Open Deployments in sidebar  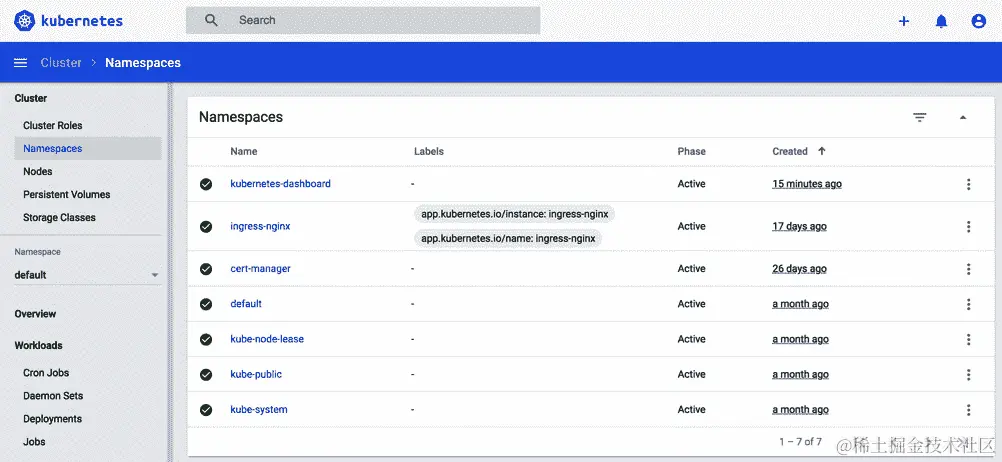click(x=52, y=419)
